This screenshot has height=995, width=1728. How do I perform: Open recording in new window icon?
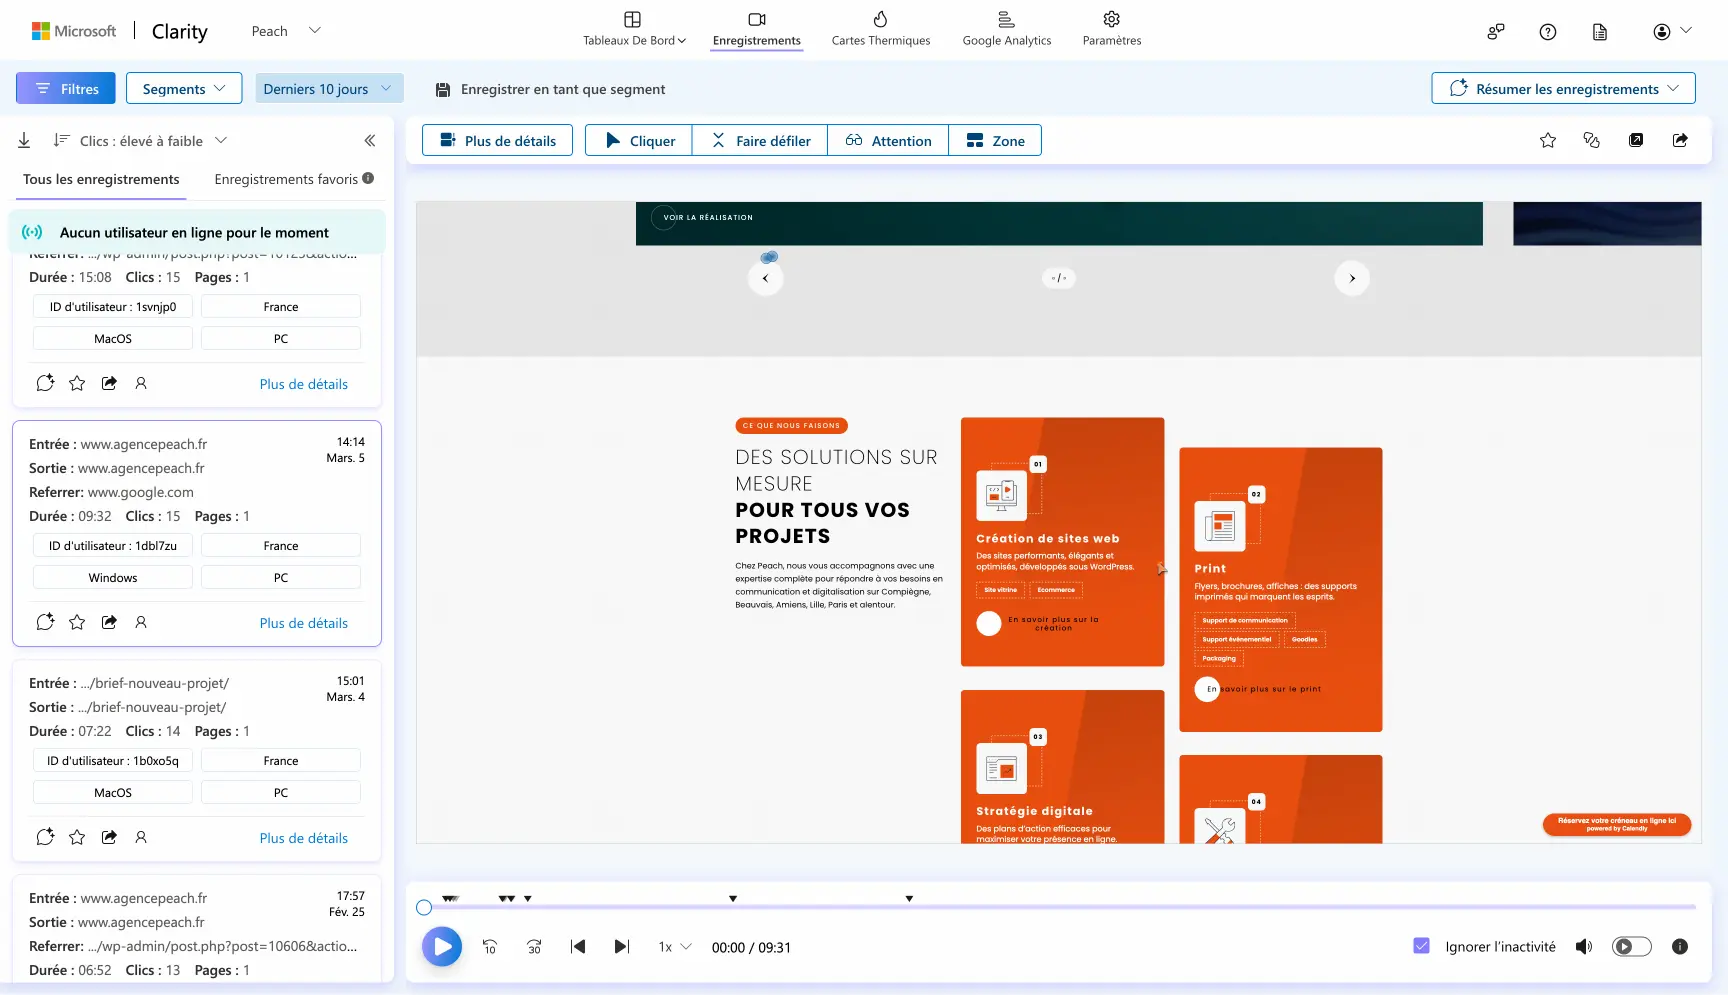1636,141
